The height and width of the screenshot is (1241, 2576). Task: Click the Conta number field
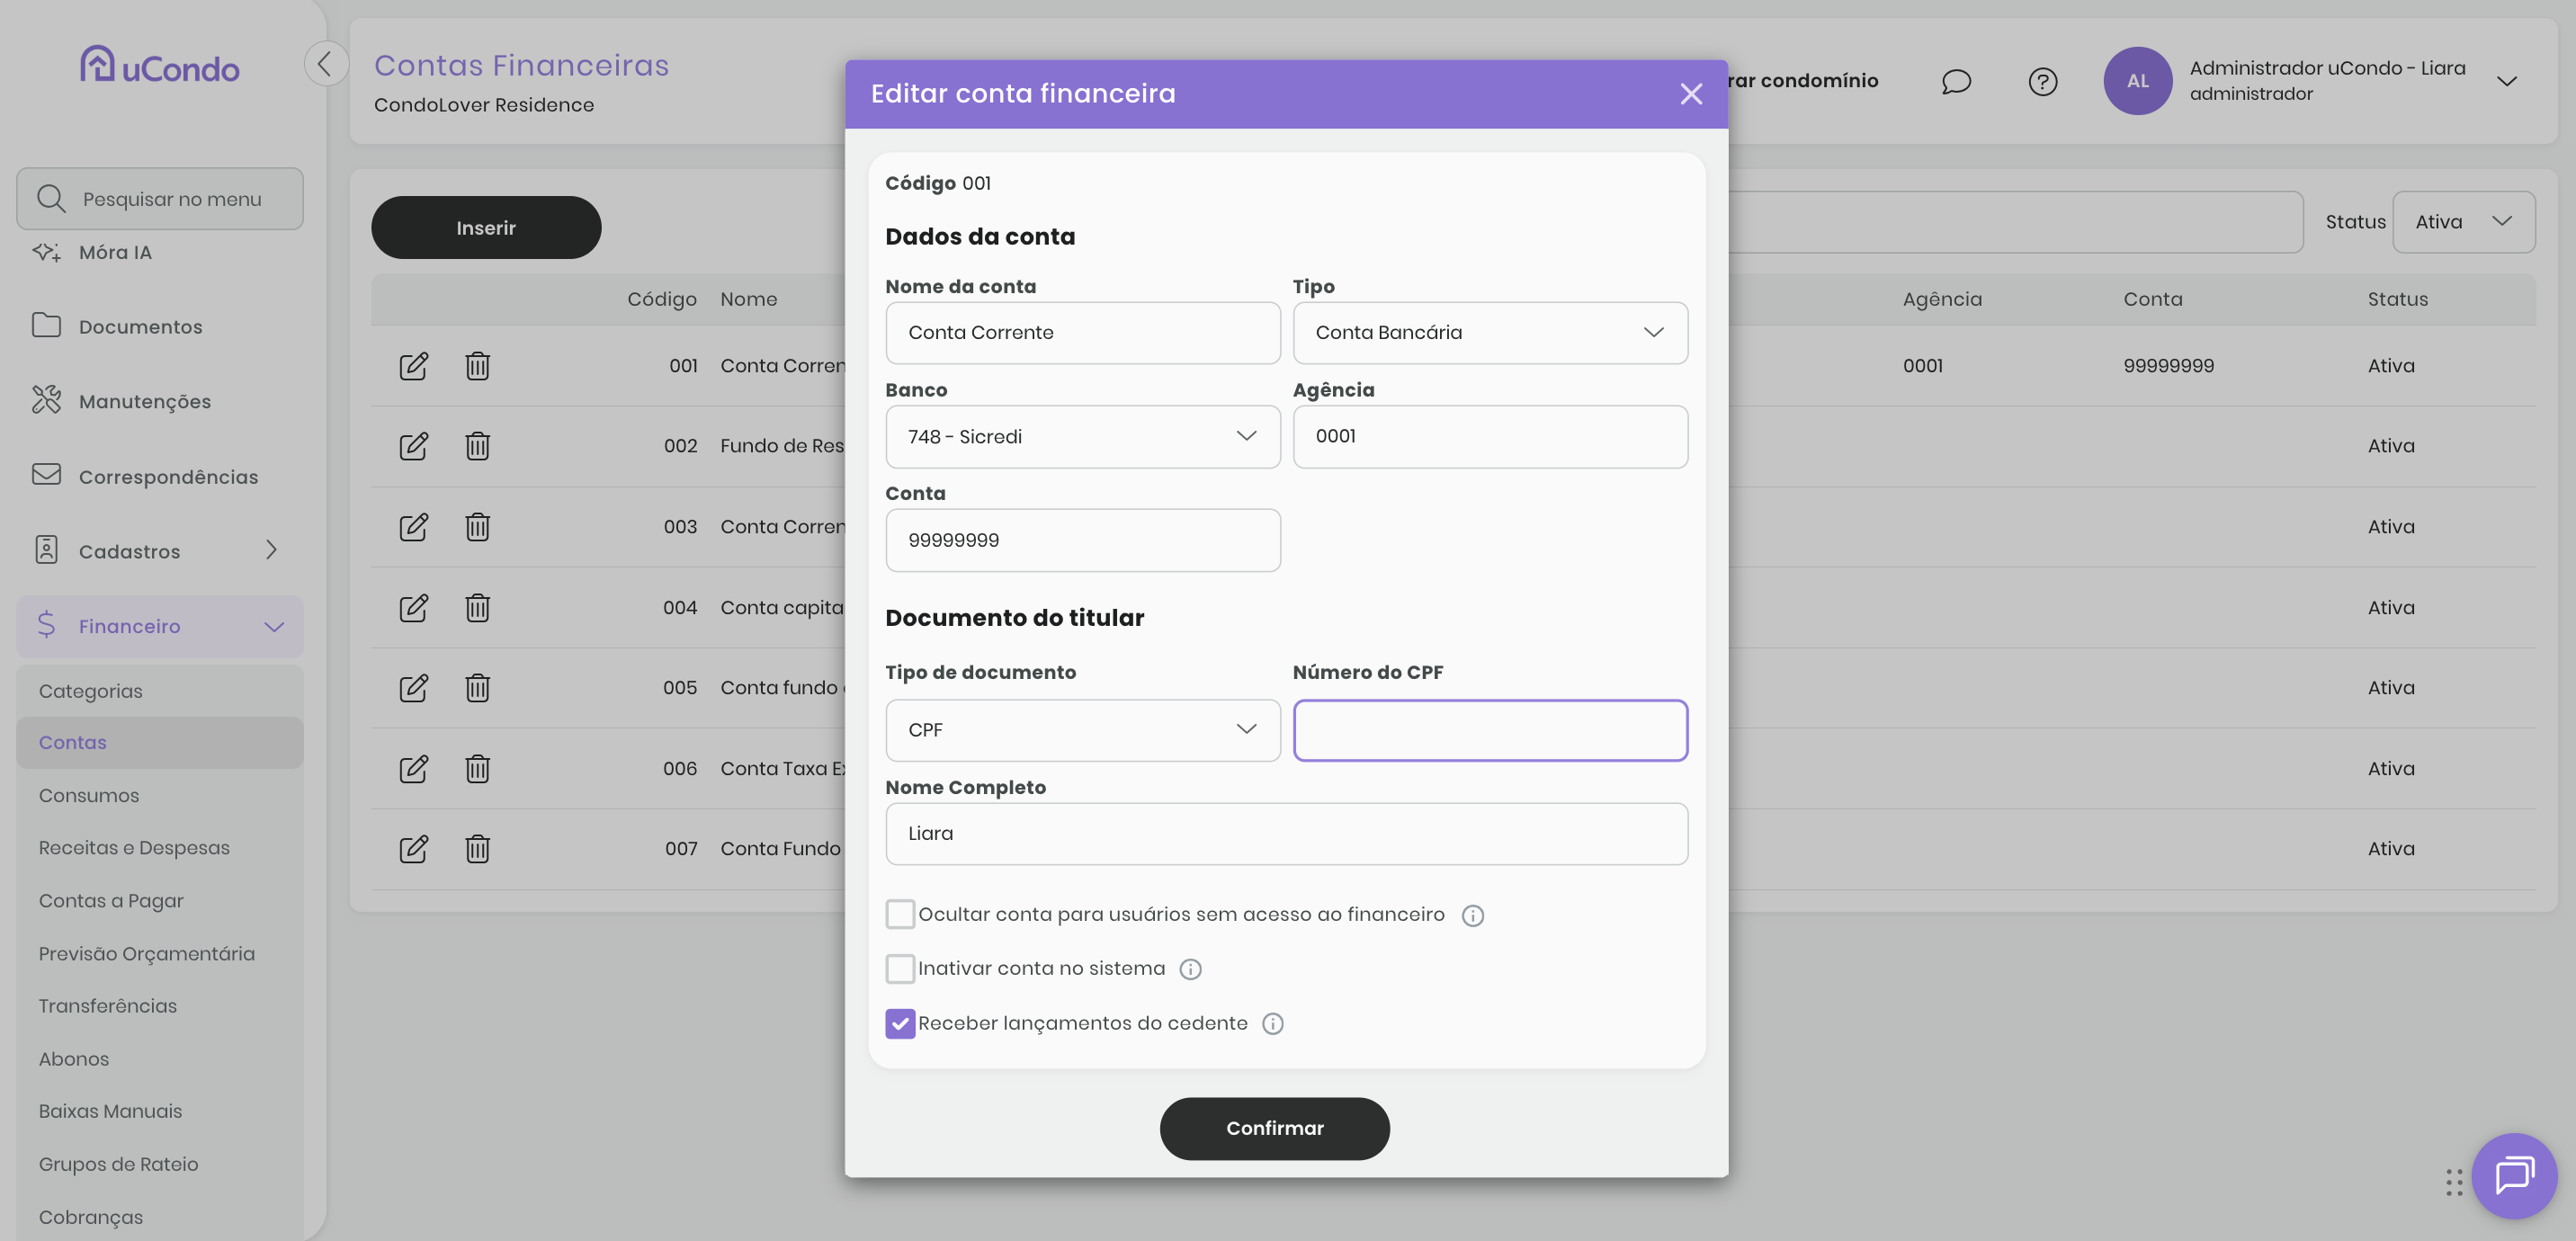[1082, 541]
